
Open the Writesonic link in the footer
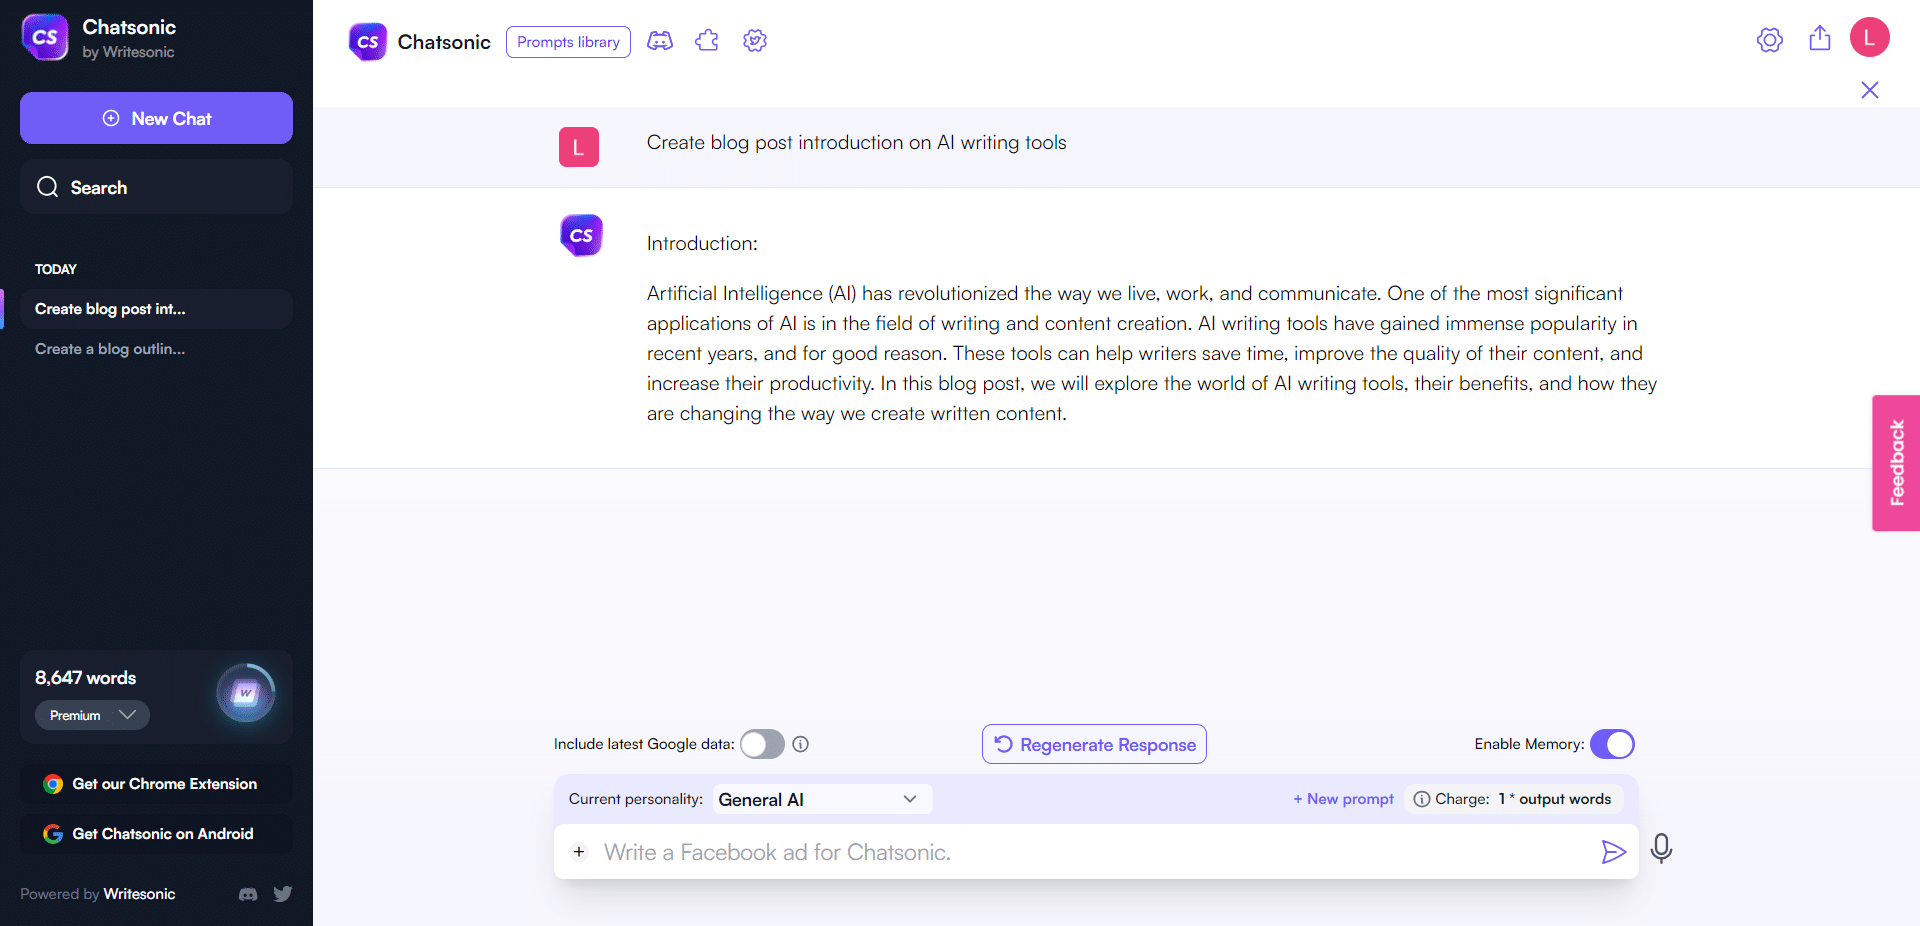(139, 894)
